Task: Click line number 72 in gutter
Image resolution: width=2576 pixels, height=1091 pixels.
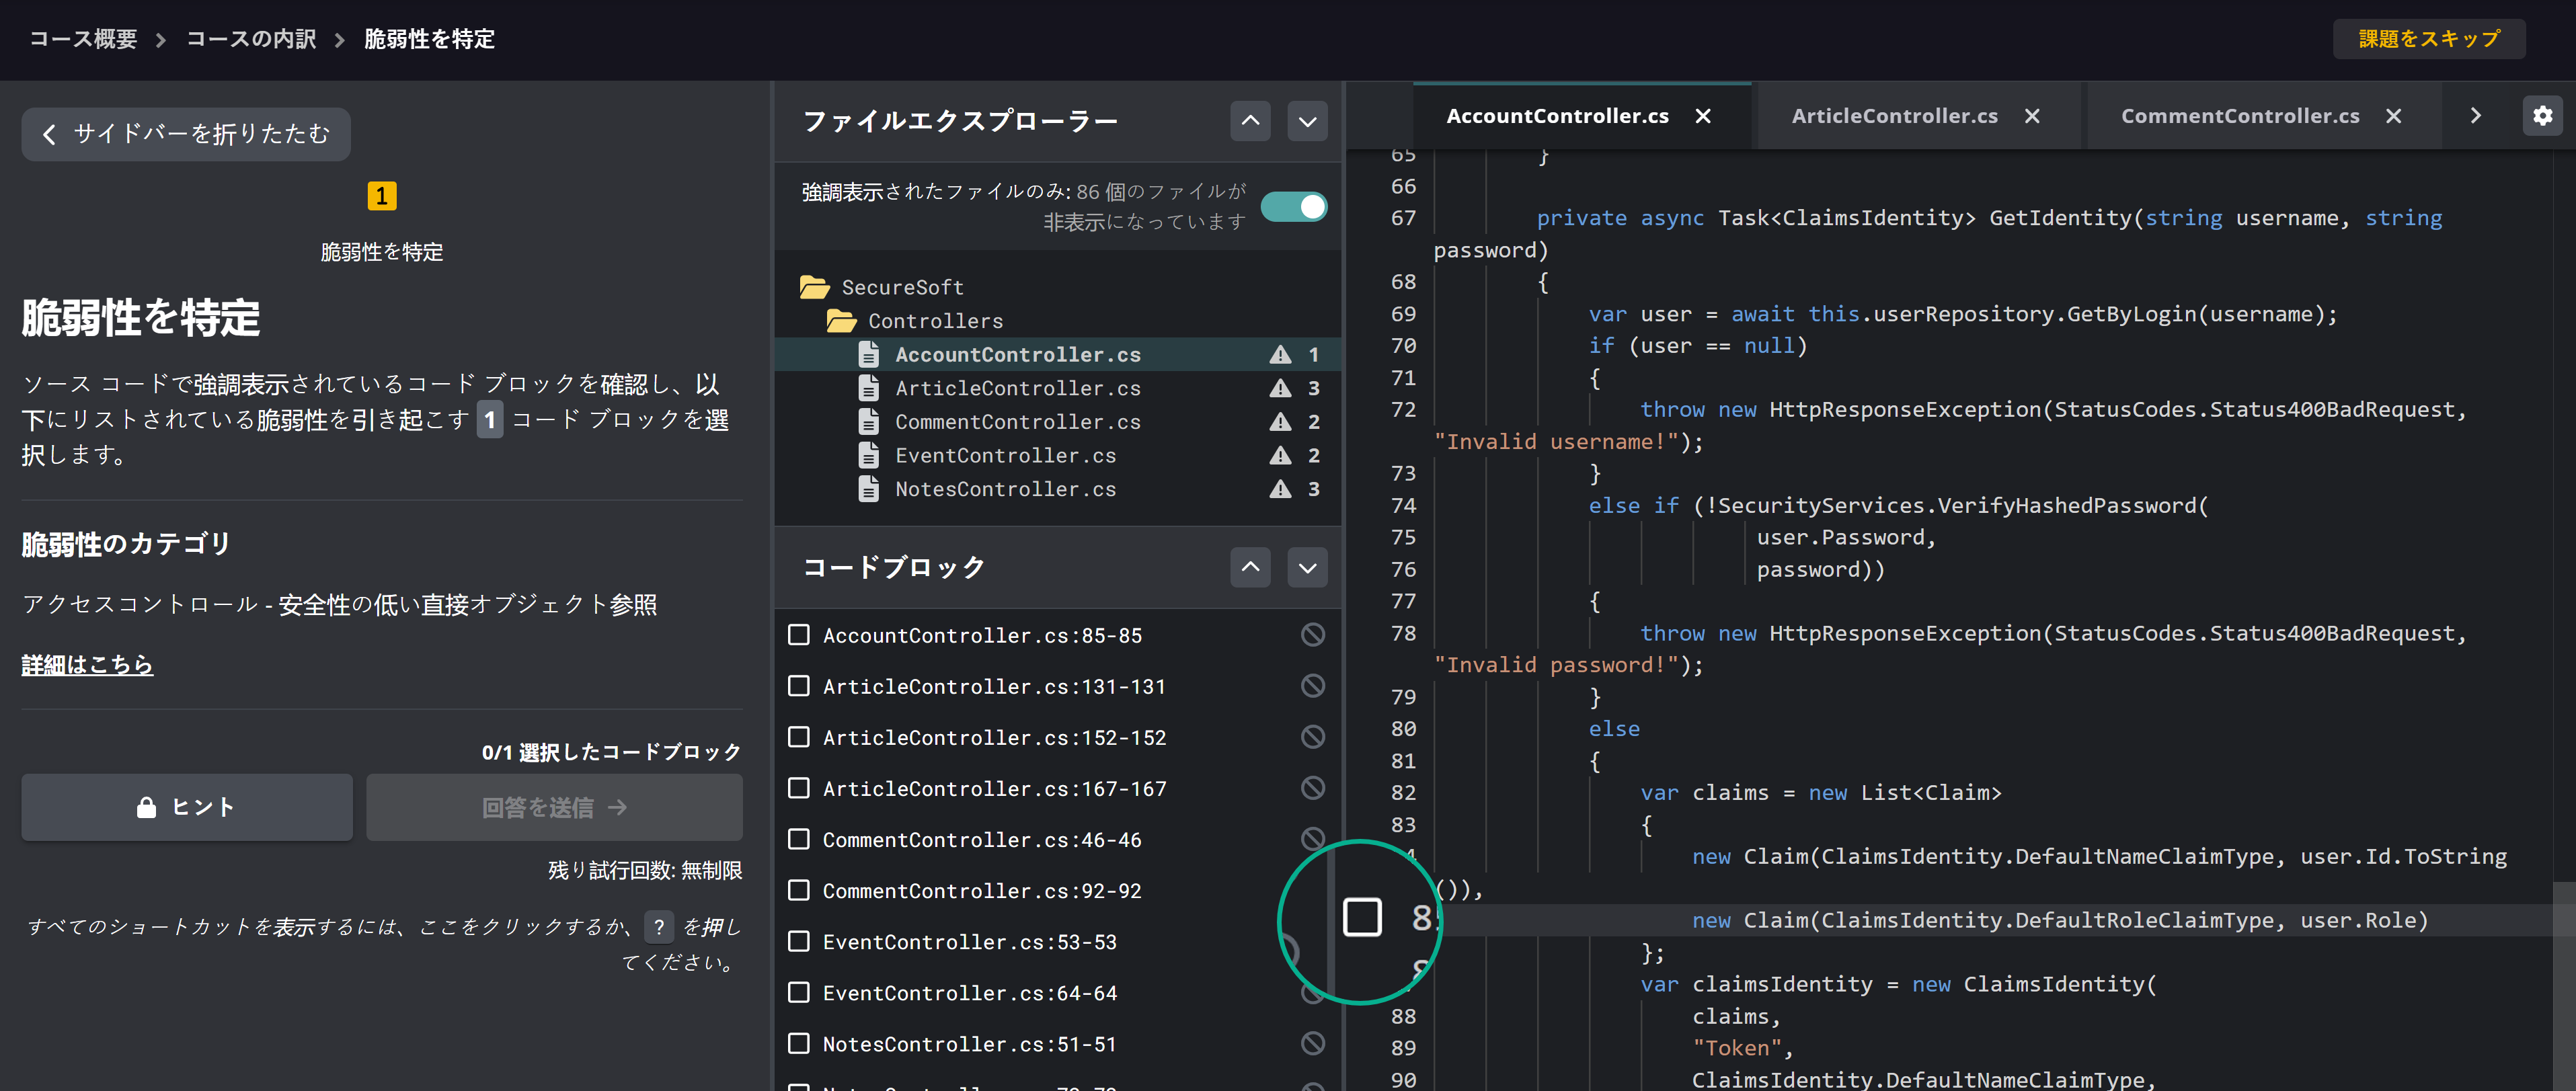Action: click(x=1403, y=410)
